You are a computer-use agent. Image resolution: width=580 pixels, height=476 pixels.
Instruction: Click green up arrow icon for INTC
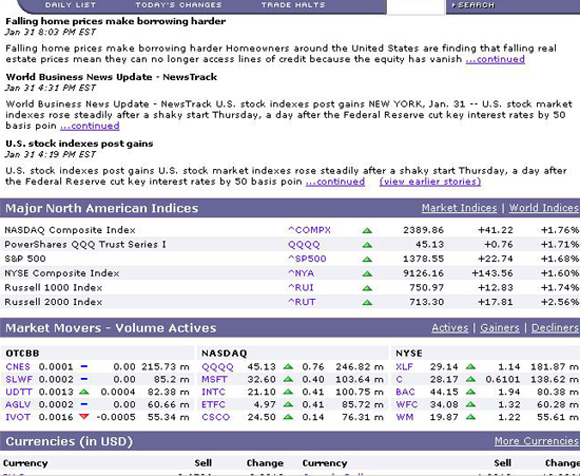coord(288,392)
